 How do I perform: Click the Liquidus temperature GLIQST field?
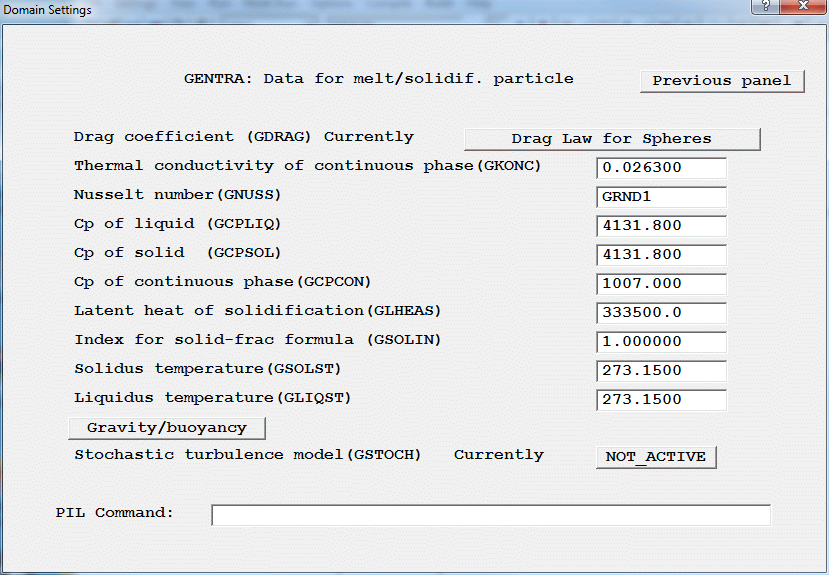coord(661,400)
